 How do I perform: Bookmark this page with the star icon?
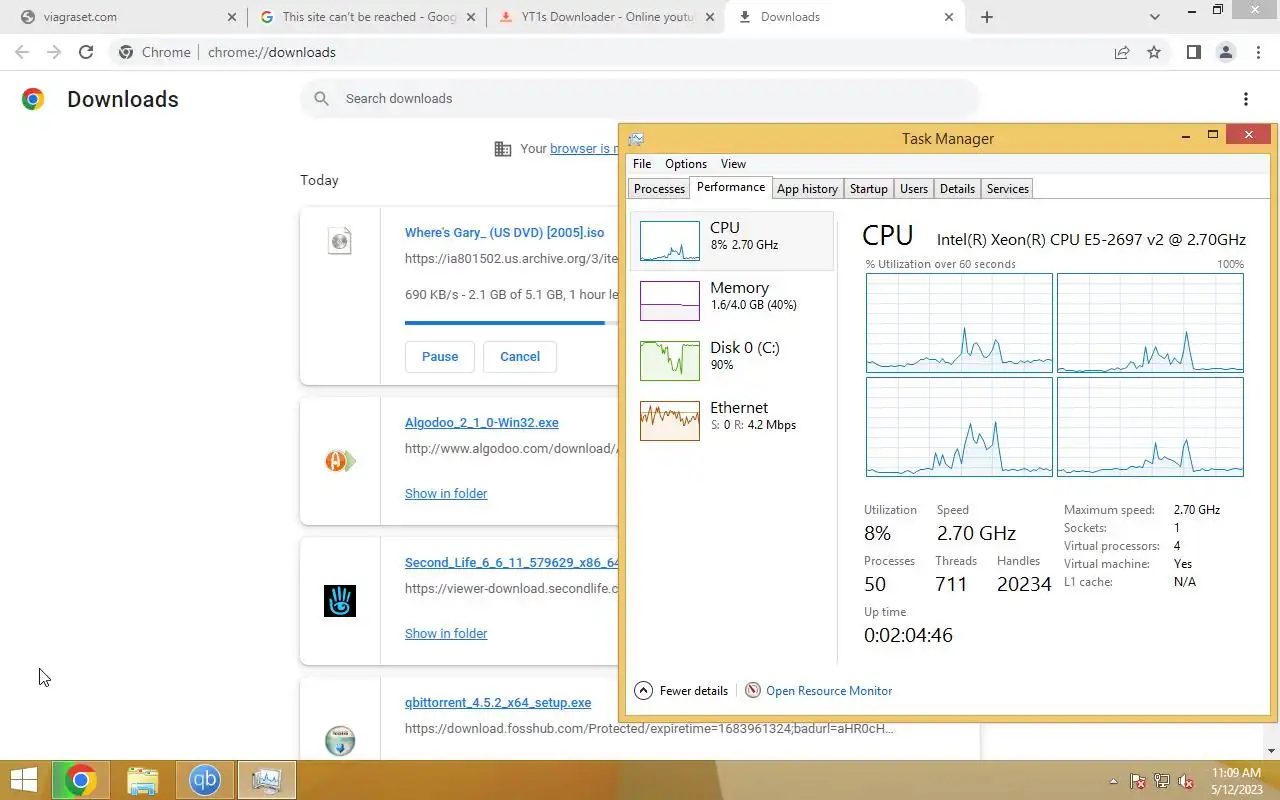pos(1154,52)
